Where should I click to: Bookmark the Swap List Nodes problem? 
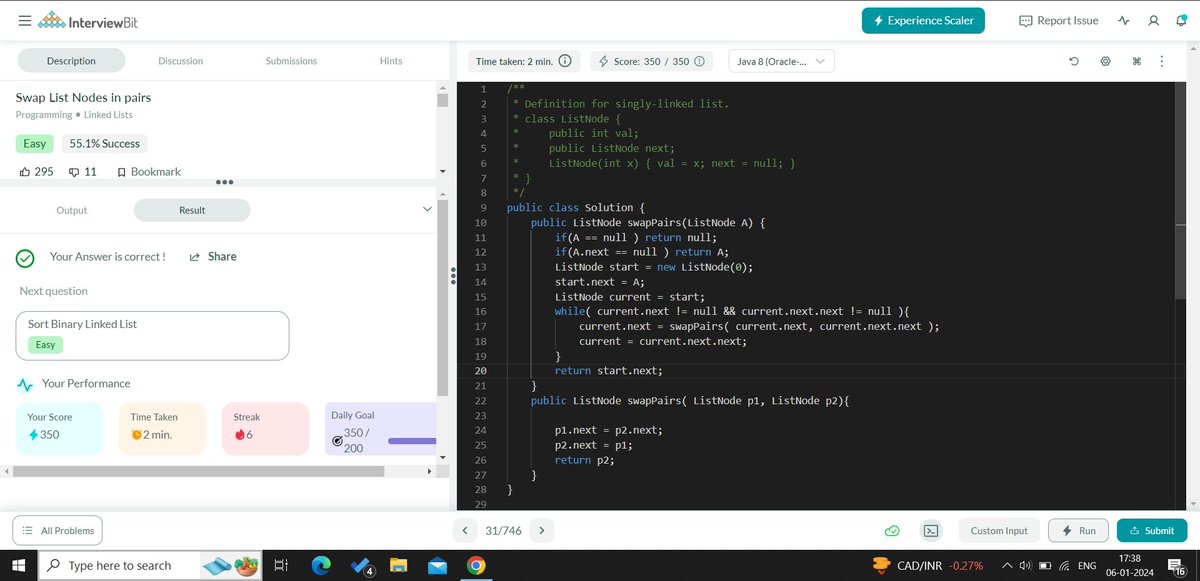pos(149,172)
